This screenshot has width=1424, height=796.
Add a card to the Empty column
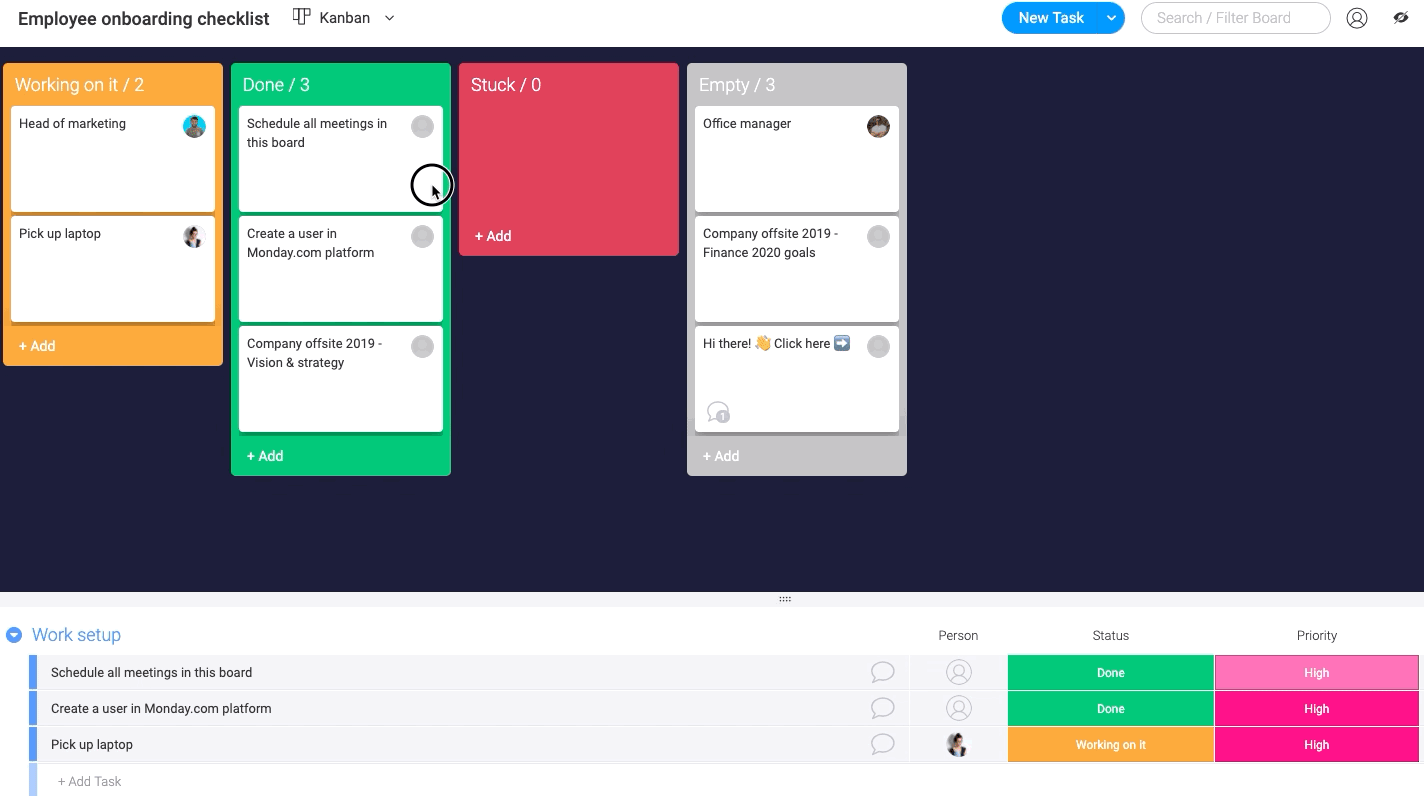(721, 456)
